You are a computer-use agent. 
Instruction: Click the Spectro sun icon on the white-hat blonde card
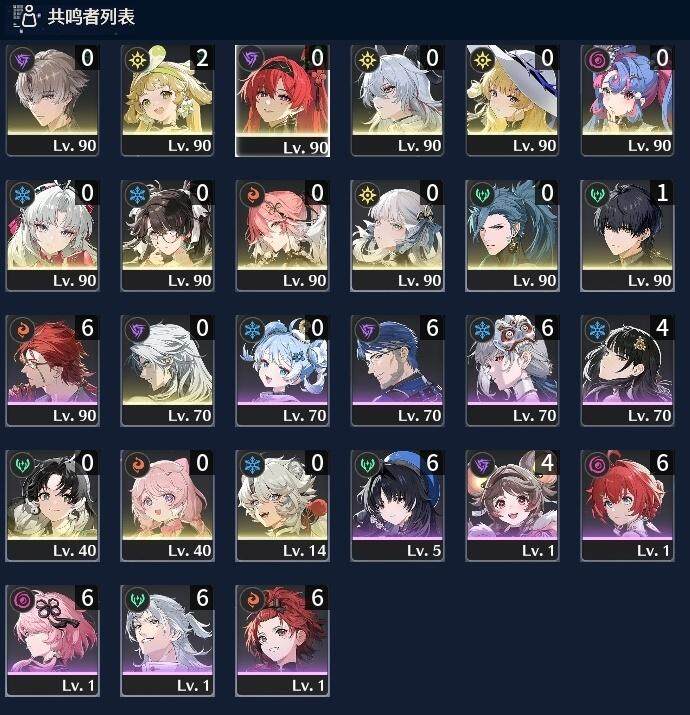(482, 59)
